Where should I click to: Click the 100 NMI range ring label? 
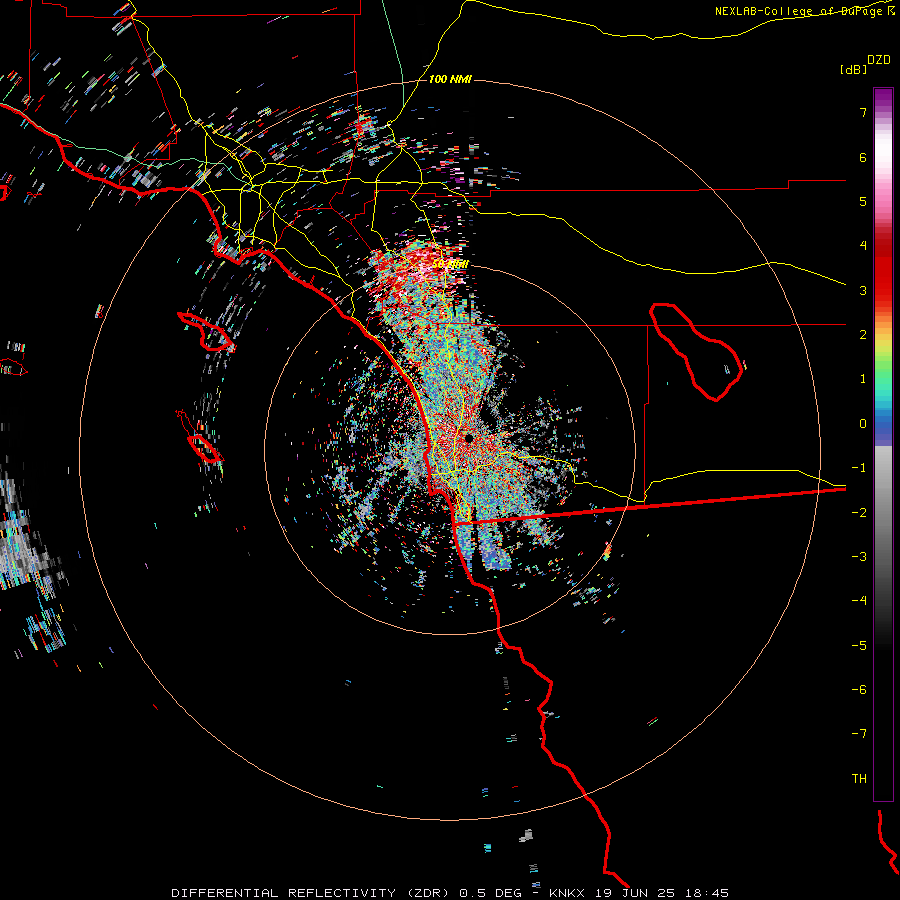pos(450,79)
